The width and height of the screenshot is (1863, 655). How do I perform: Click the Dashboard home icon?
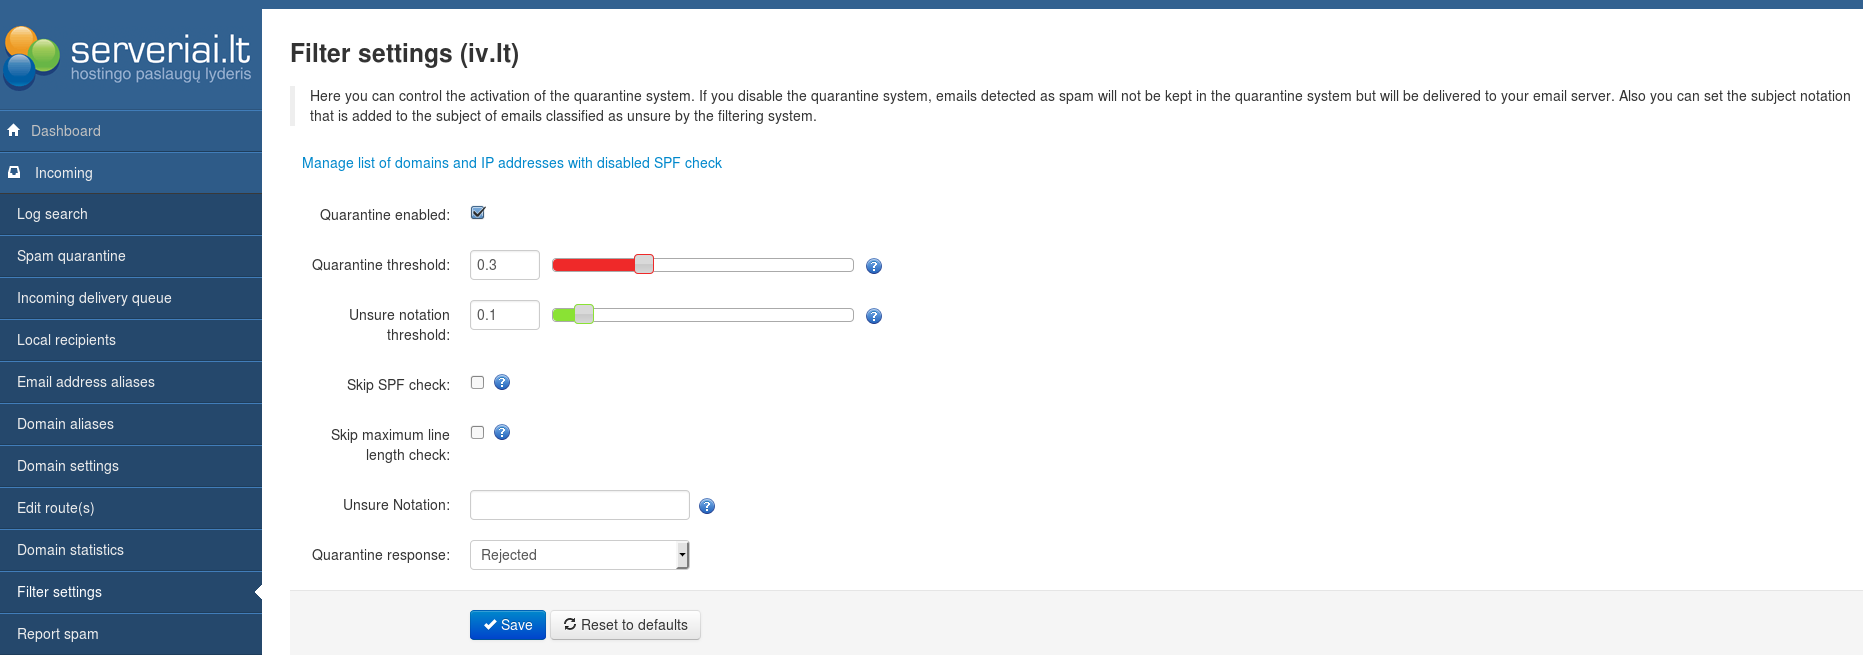coord(14,131)
